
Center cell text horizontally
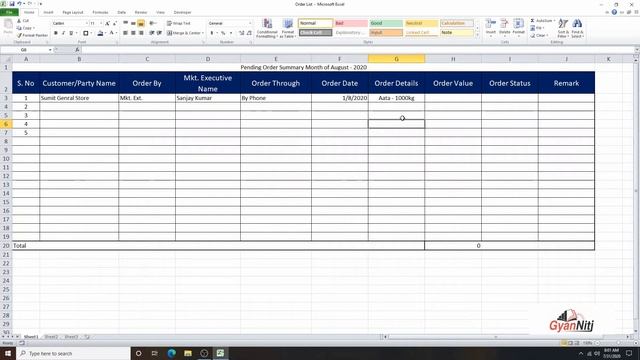coord(133,33)
